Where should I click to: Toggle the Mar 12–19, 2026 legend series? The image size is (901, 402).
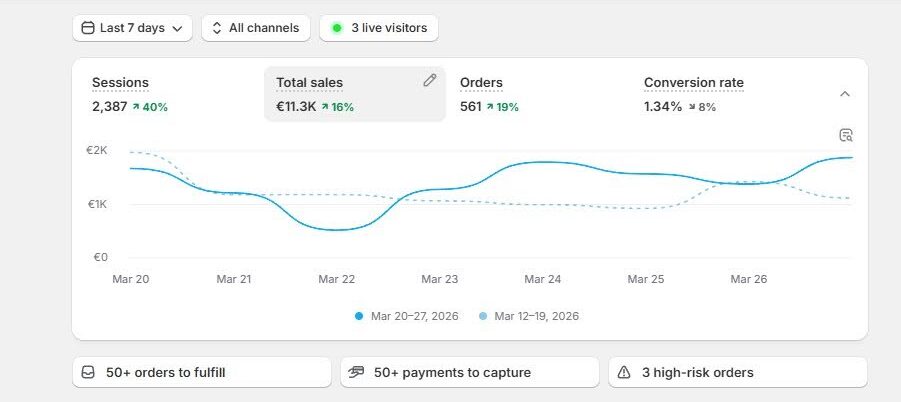[529, 316]
